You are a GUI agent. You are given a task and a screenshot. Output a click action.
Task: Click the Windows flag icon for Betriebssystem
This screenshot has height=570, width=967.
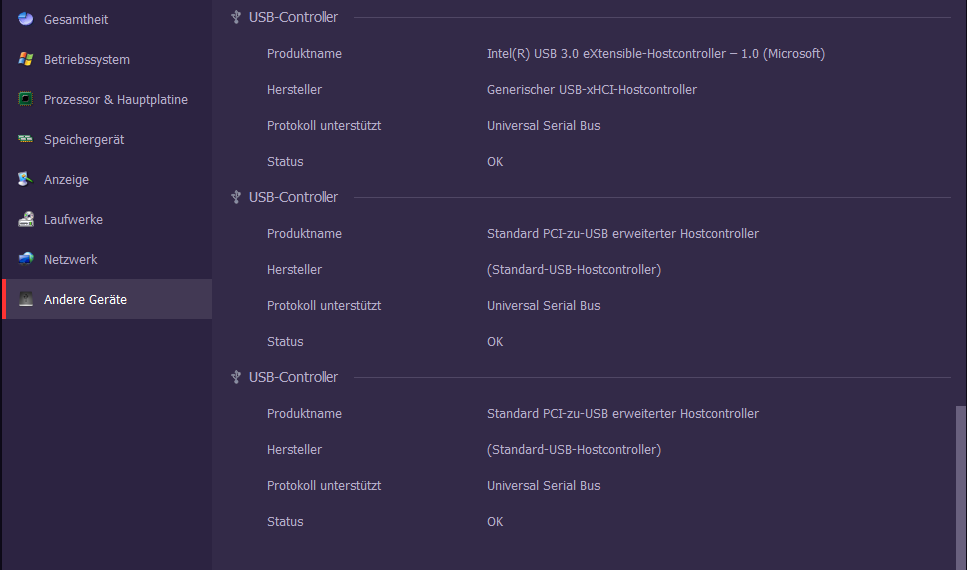[x=26, y=59]
